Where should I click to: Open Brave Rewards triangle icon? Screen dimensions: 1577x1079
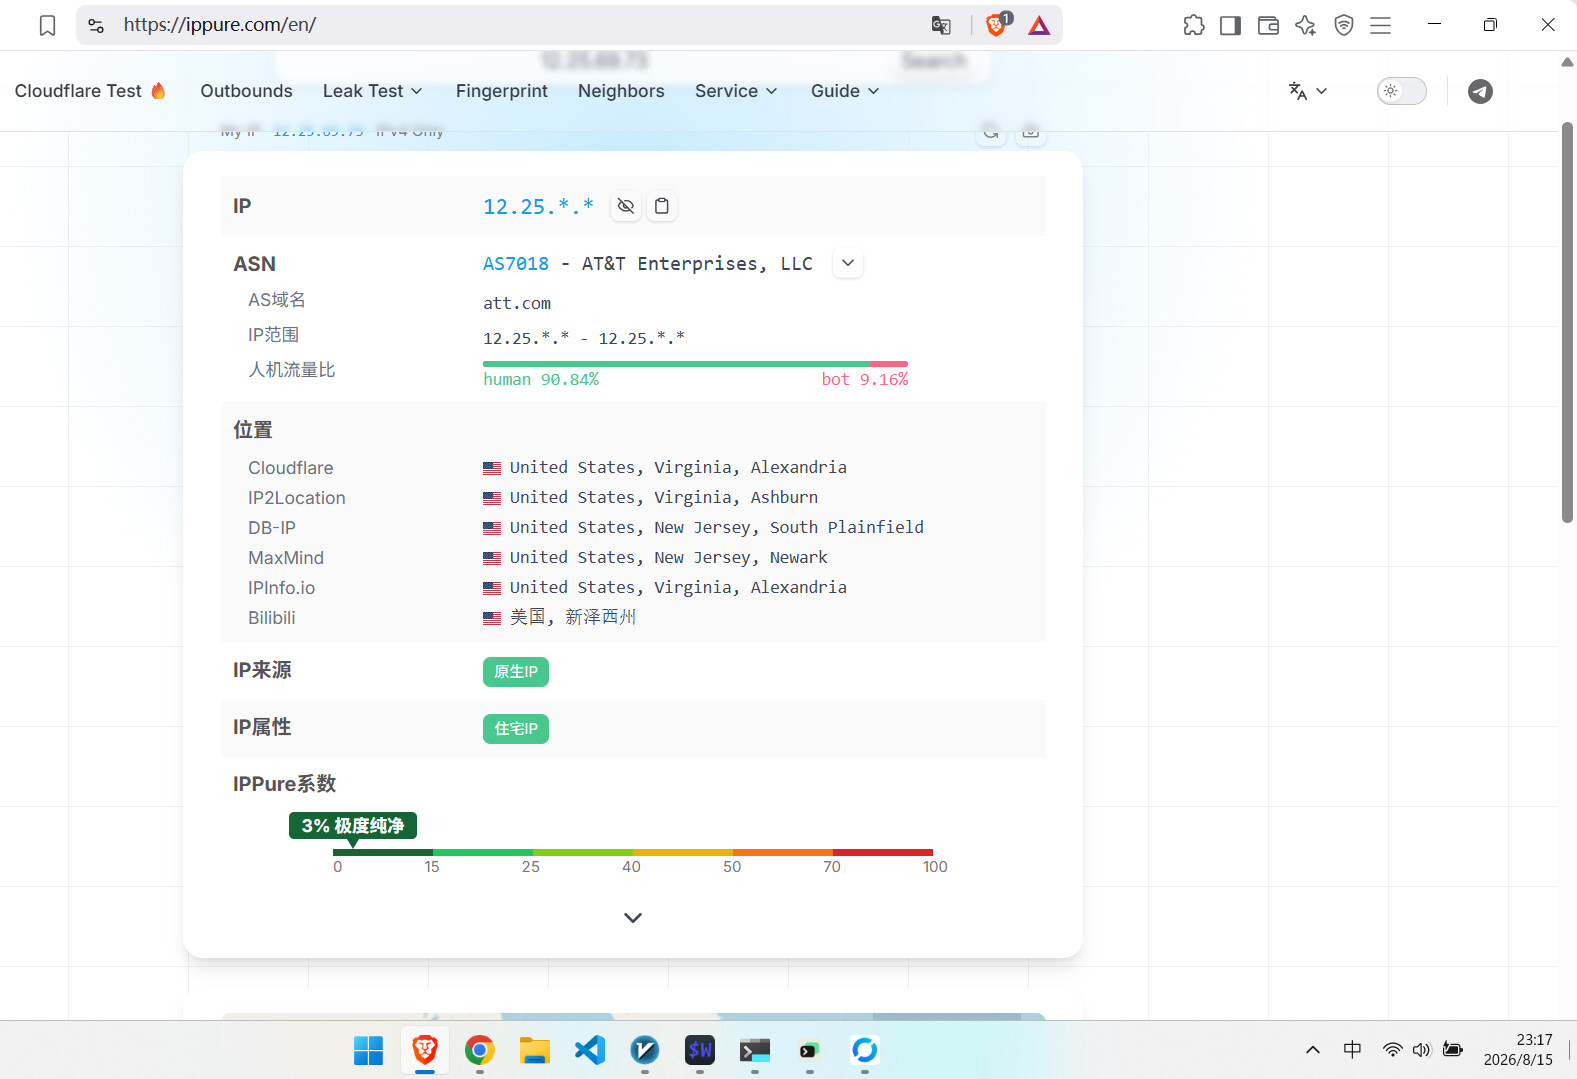(1039, 25)
